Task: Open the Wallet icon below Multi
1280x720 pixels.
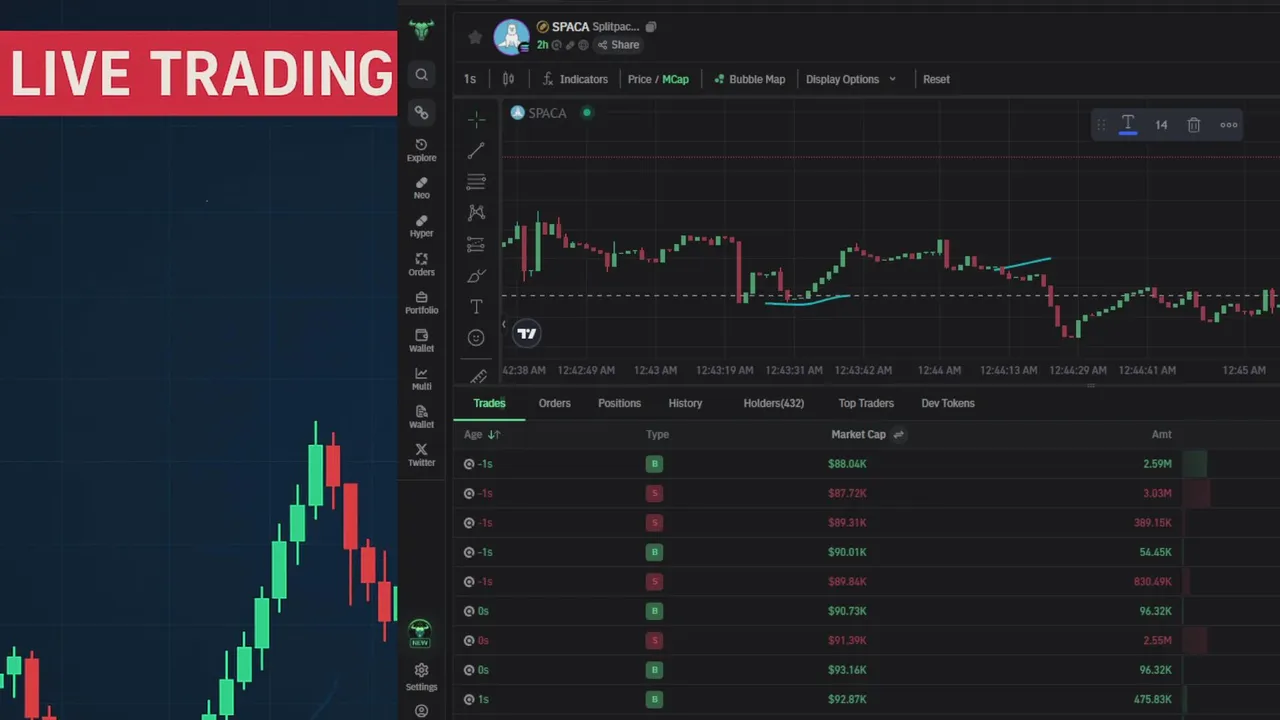Action: [x=421, y=417]
